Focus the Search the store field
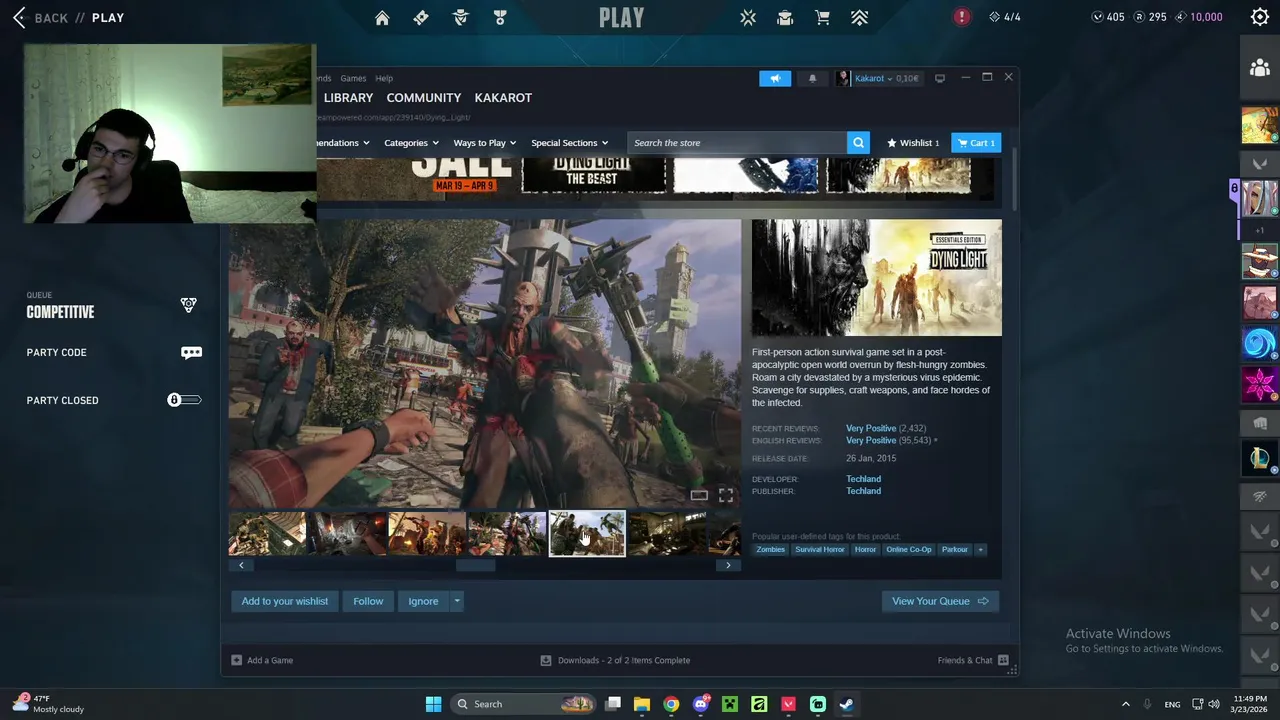 pyautogui.click(x=735, y=143)
